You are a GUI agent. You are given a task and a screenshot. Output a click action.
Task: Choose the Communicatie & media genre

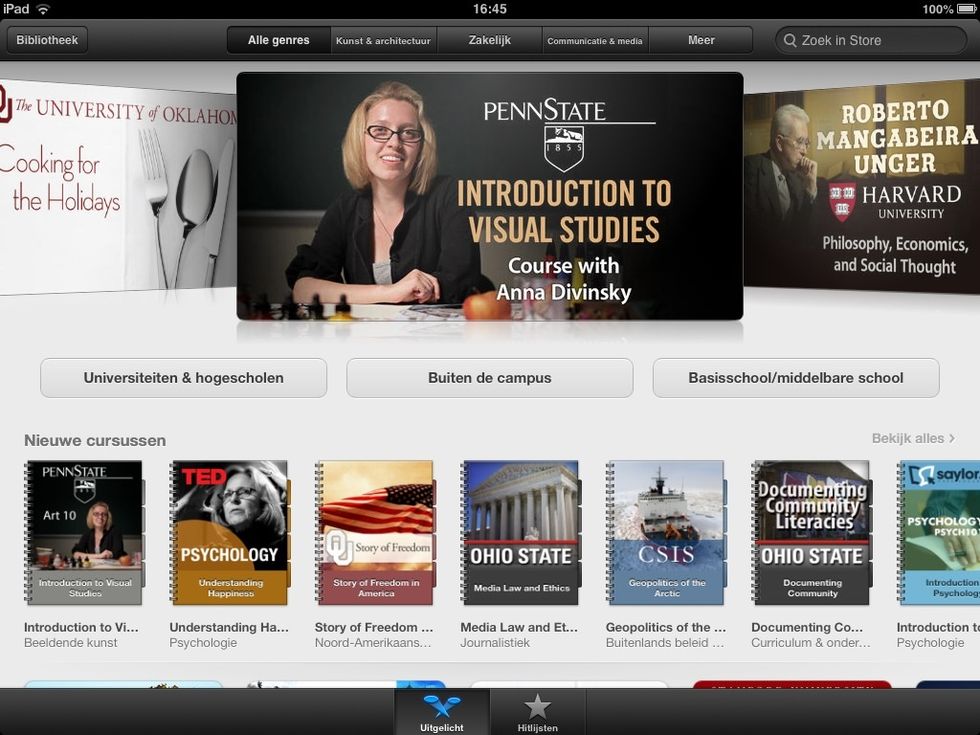point(595,41)
